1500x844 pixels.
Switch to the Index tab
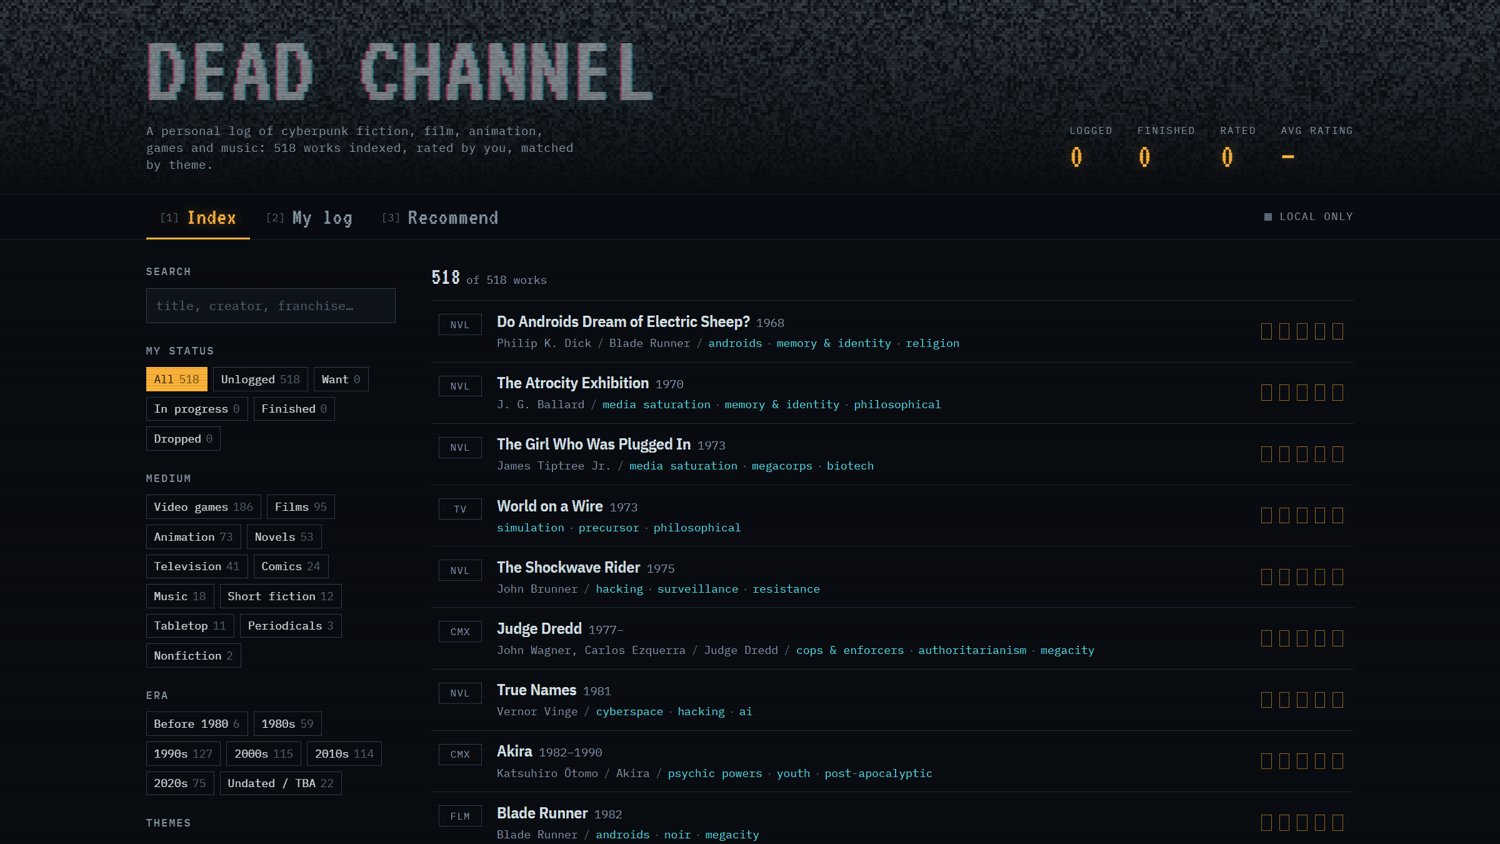198,218
